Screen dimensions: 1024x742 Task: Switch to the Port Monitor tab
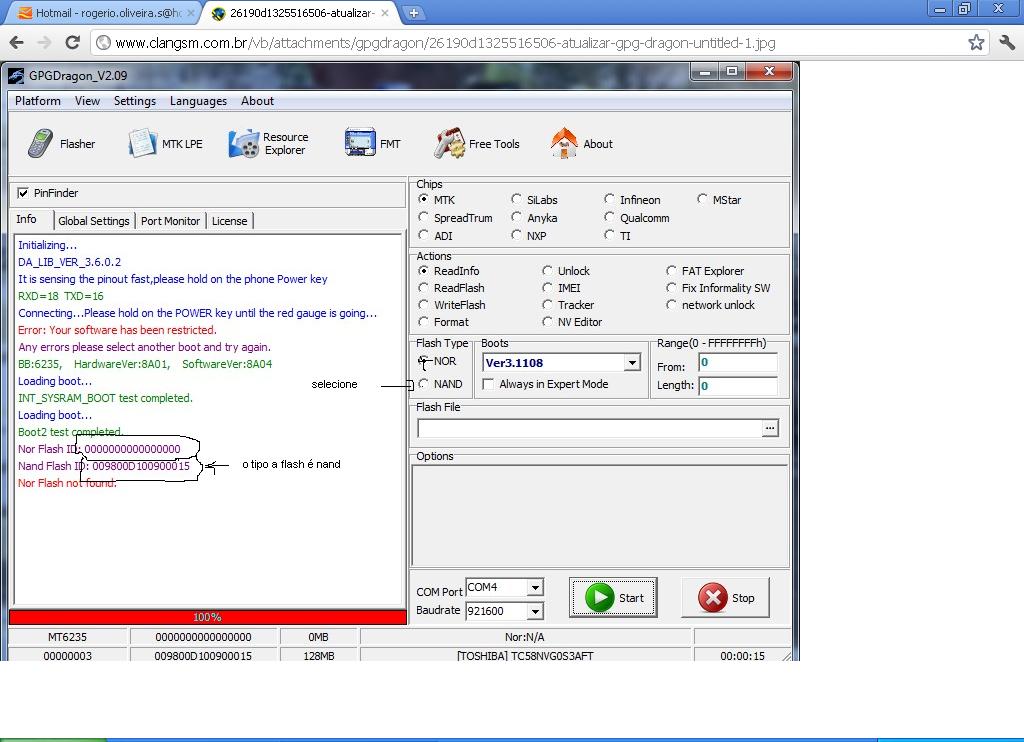pos(170,221)
